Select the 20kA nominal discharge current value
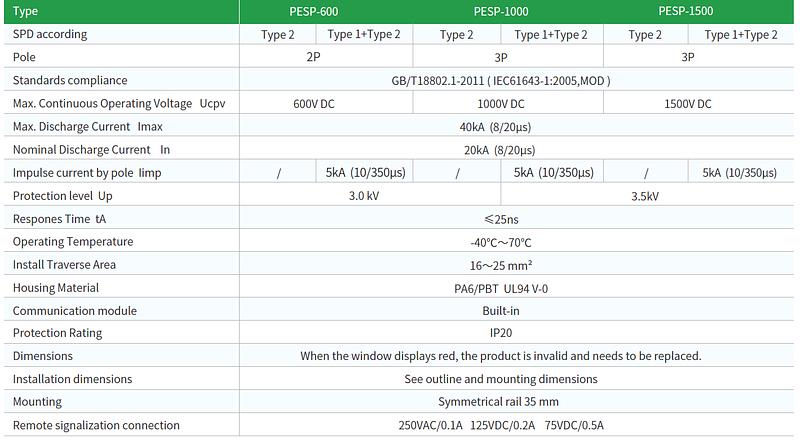 click(x=500, y=150)
